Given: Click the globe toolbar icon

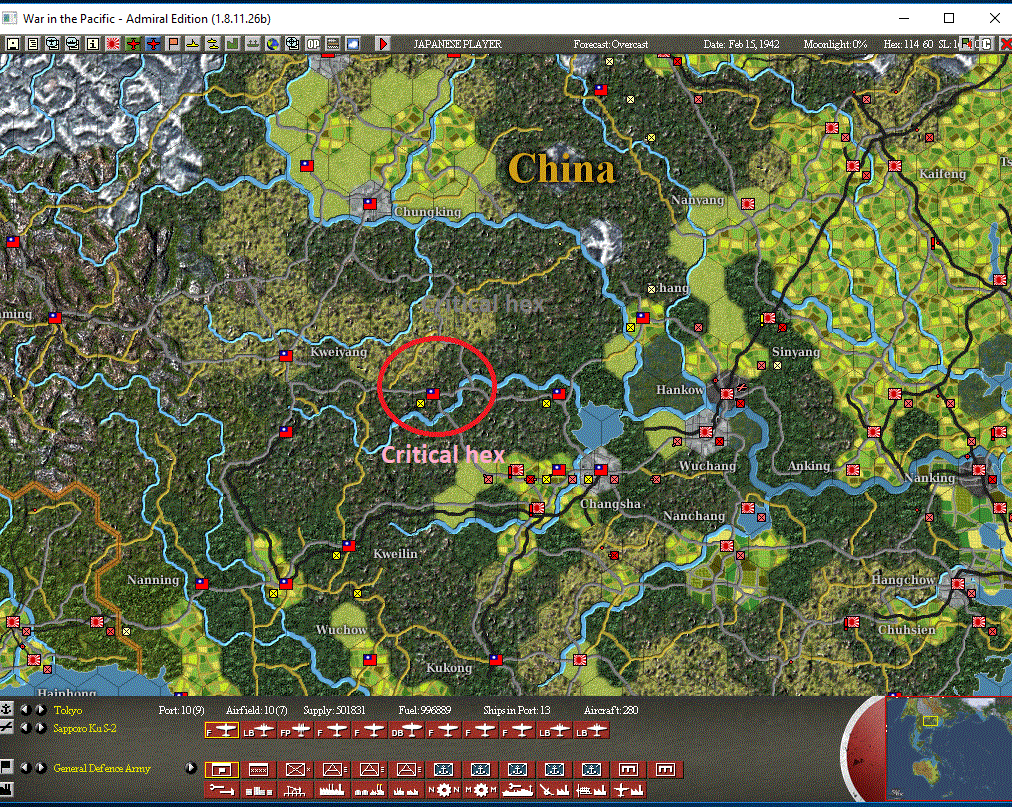Looking at the screenshot, I should point(272,44).
